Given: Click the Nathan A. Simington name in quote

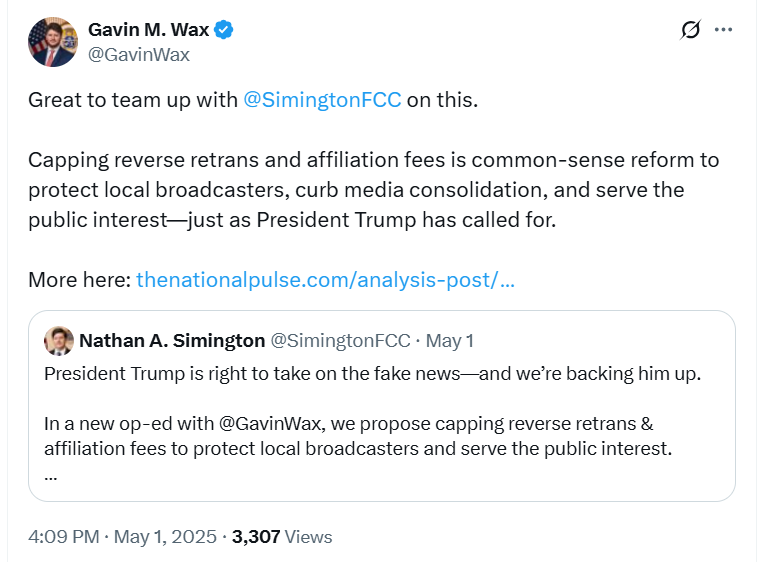Looking at the screenshot, I should (172, 341).
